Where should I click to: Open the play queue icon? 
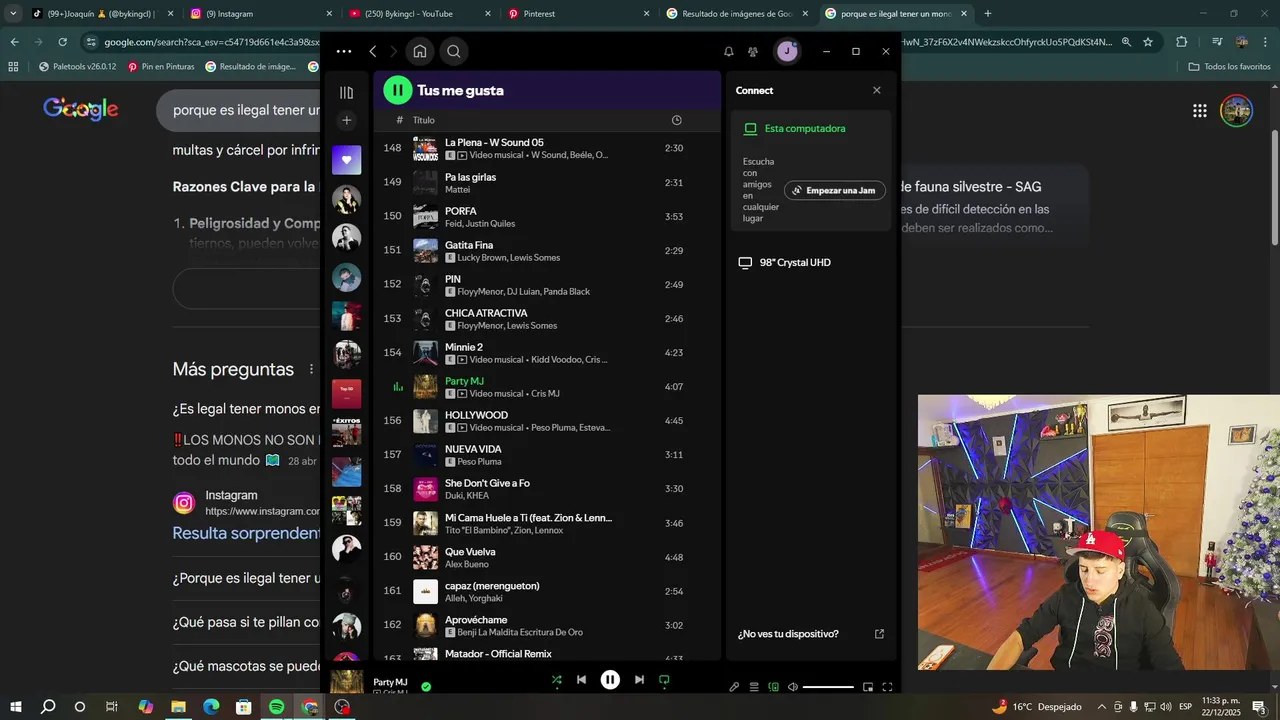pos(754,687)
